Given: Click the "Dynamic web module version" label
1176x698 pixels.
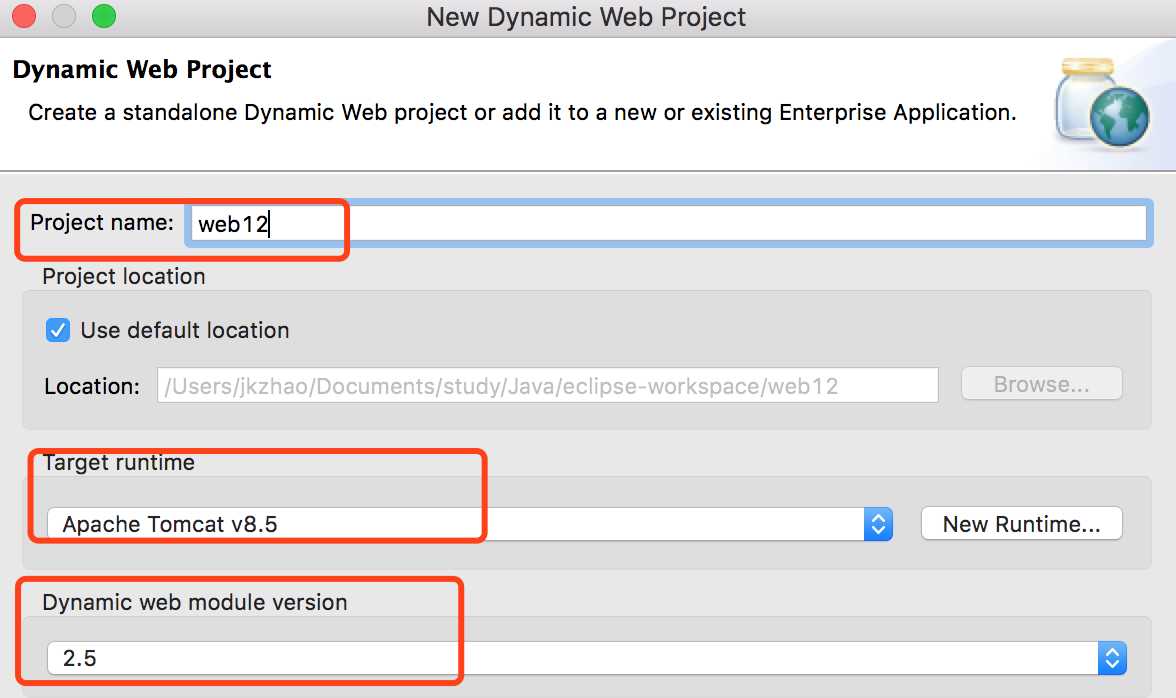Looking at the screenshot, I should [x=194, y=602].
